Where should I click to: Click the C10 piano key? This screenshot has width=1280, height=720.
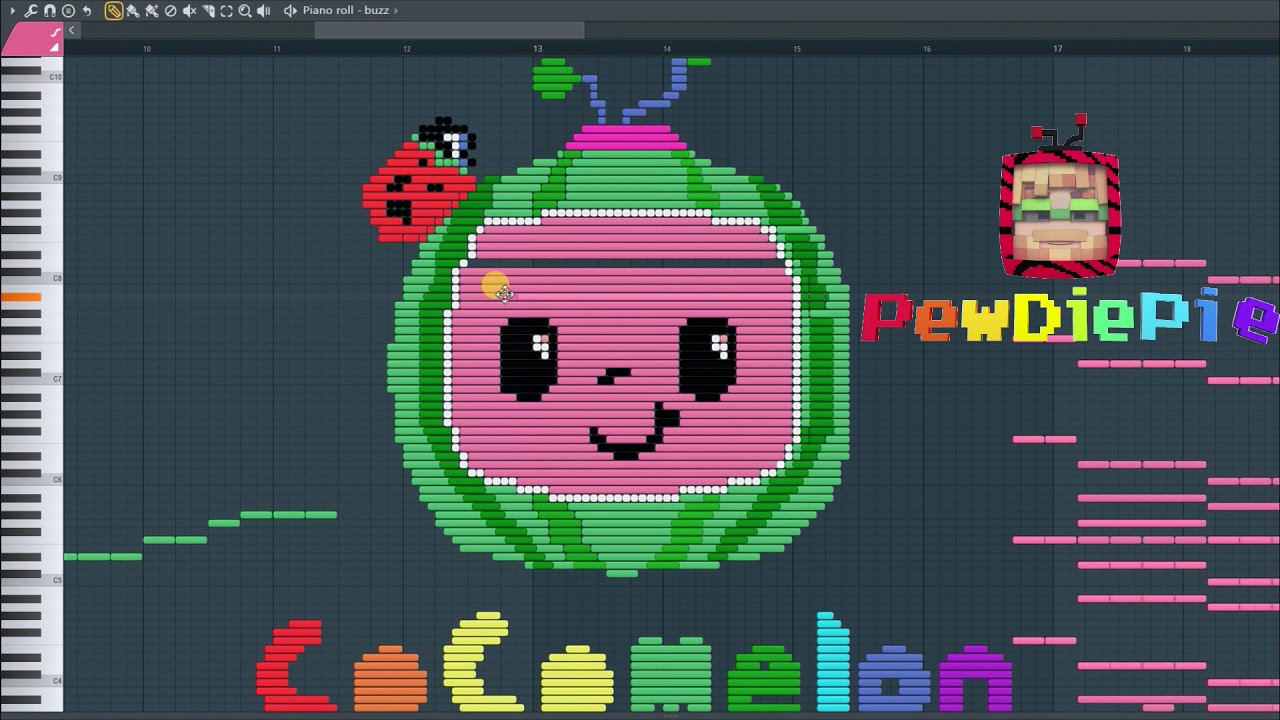click(32, 77)
